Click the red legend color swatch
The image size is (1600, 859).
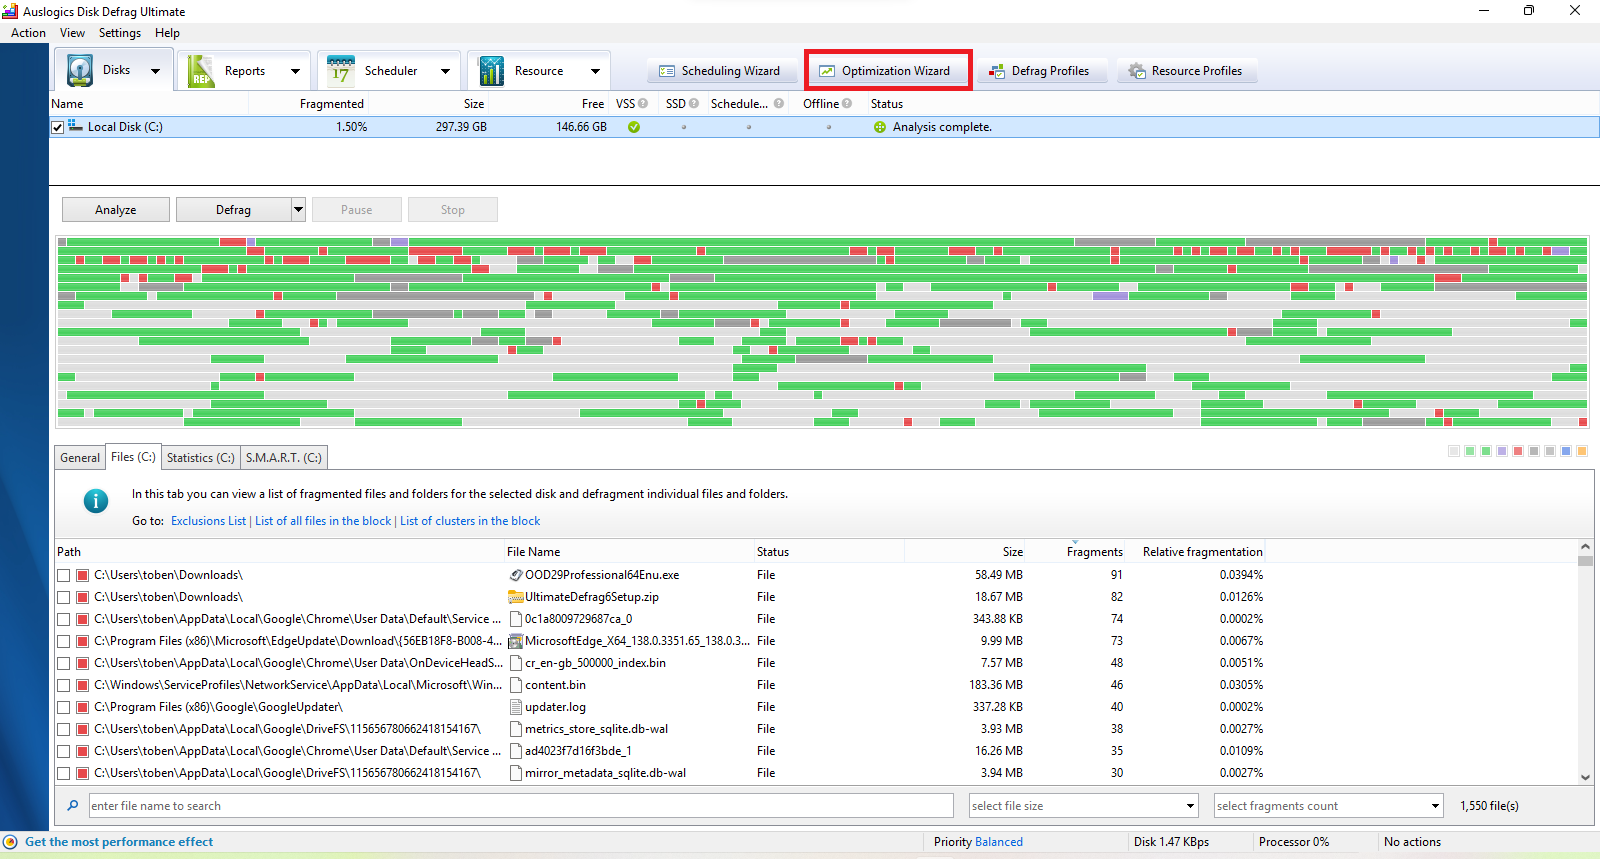click(x=1518, y=451)
